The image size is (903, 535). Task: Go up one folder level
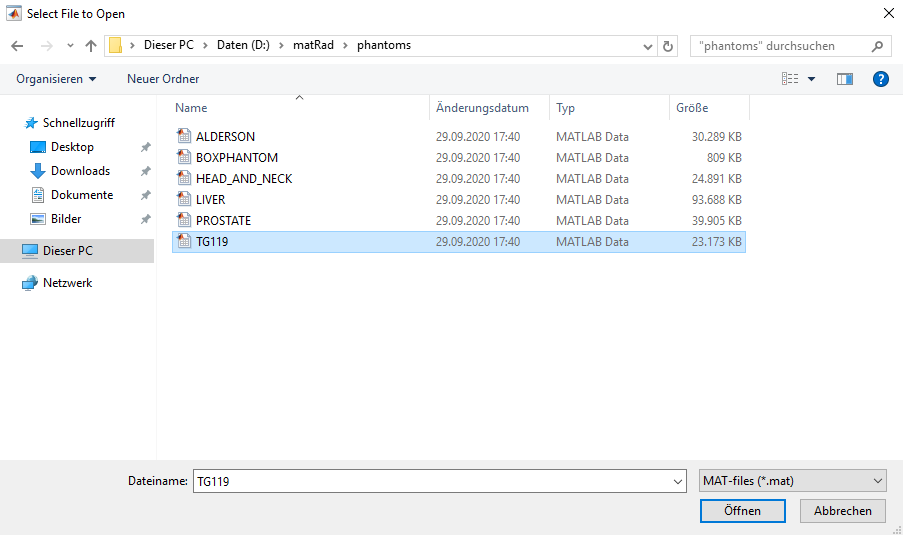pyautogui.click(x=91, y=46)
